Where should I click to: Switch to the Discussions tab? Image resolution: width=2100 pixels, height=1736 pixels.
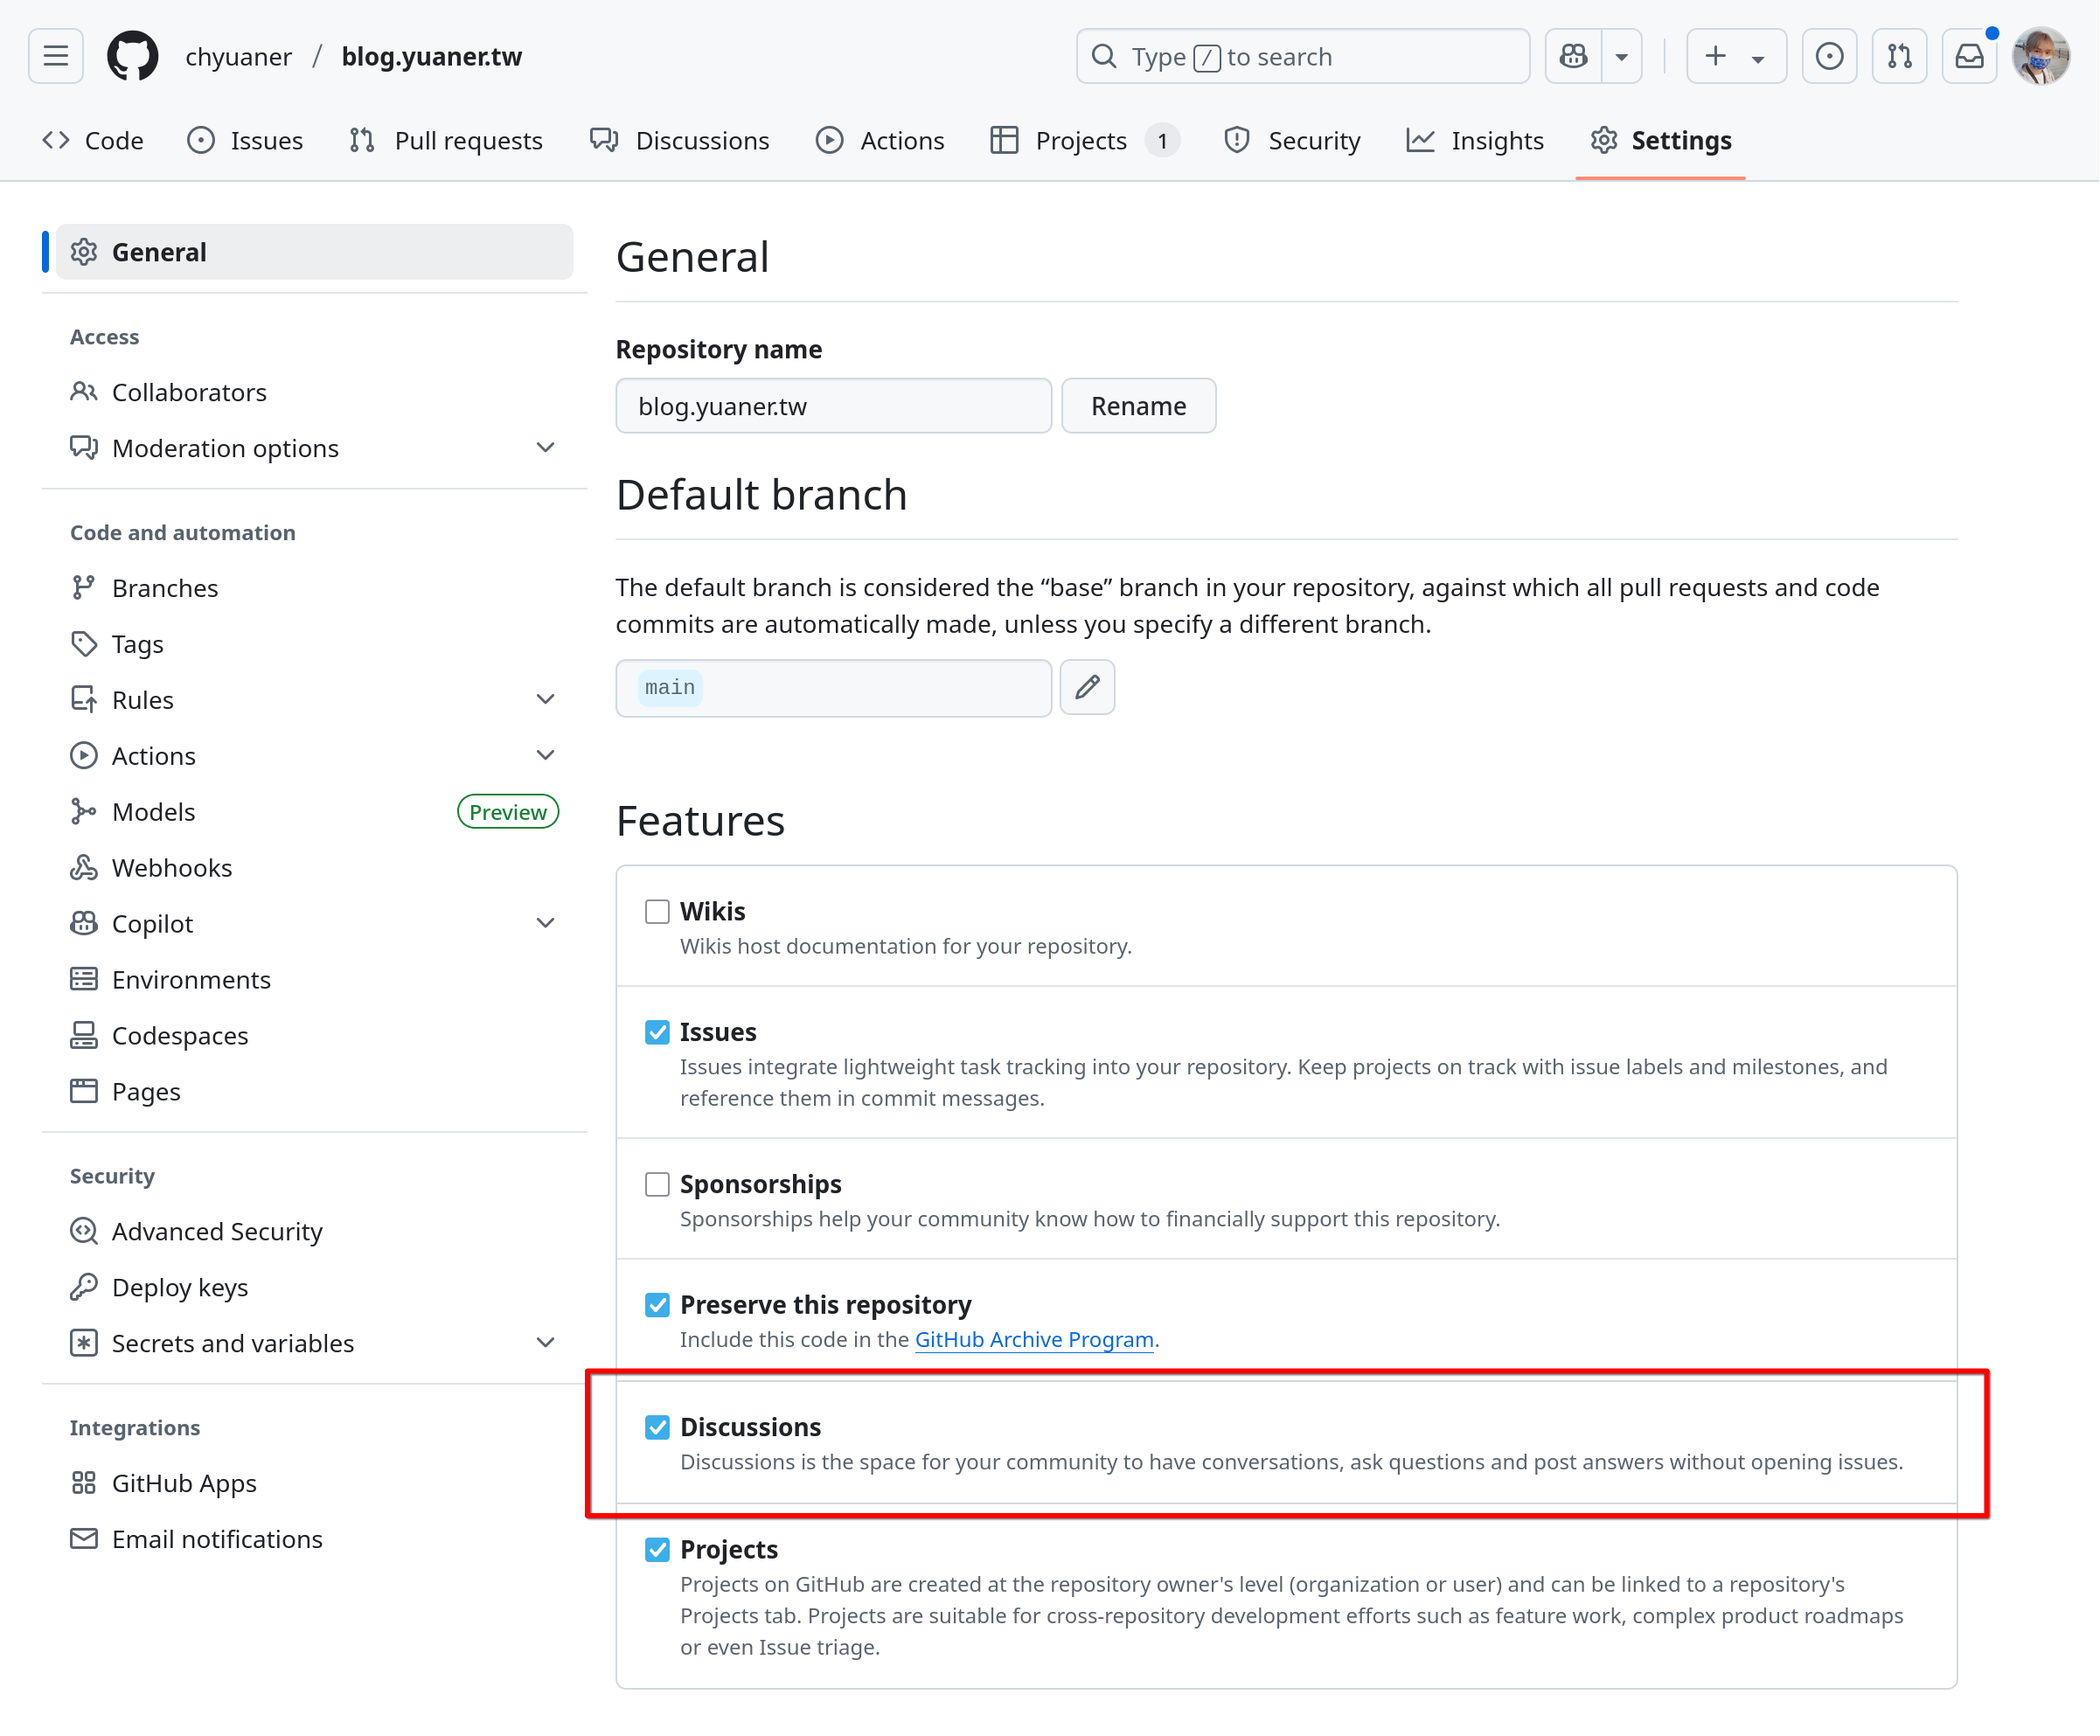[x=680, y=140]
